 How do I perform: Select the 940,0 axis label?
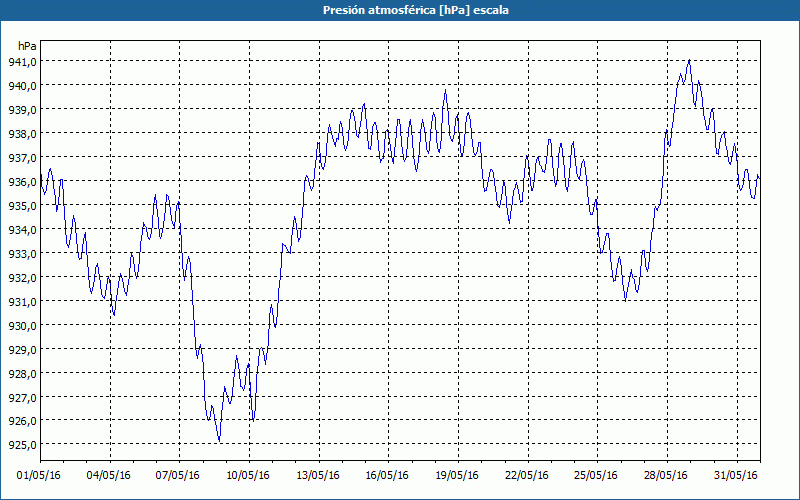pyautogui.click(x=22, y=86)
